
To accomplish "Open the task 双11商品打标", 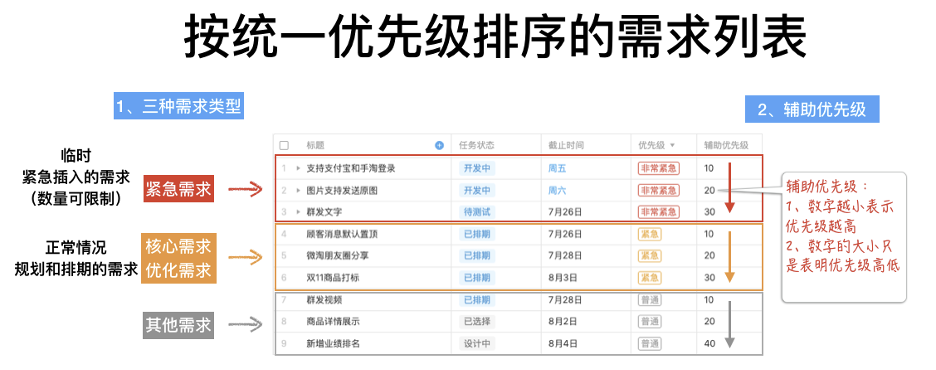I will coord(333,278).
